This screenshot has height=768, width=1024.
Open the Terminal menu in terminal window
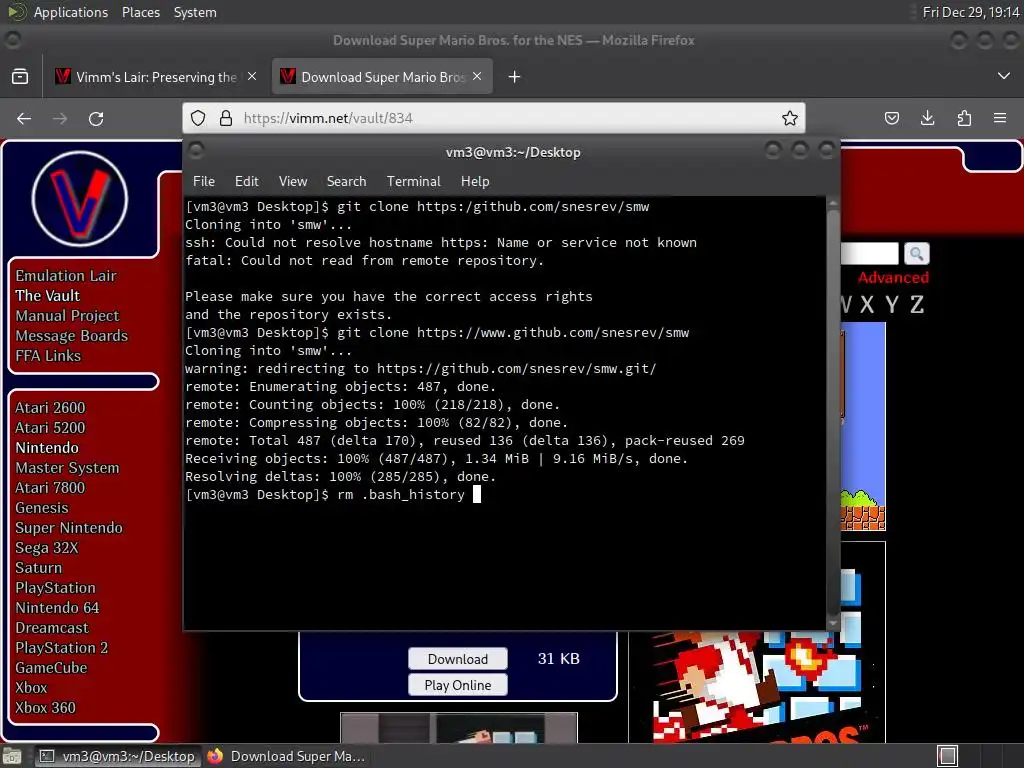[x=413, y=182]
